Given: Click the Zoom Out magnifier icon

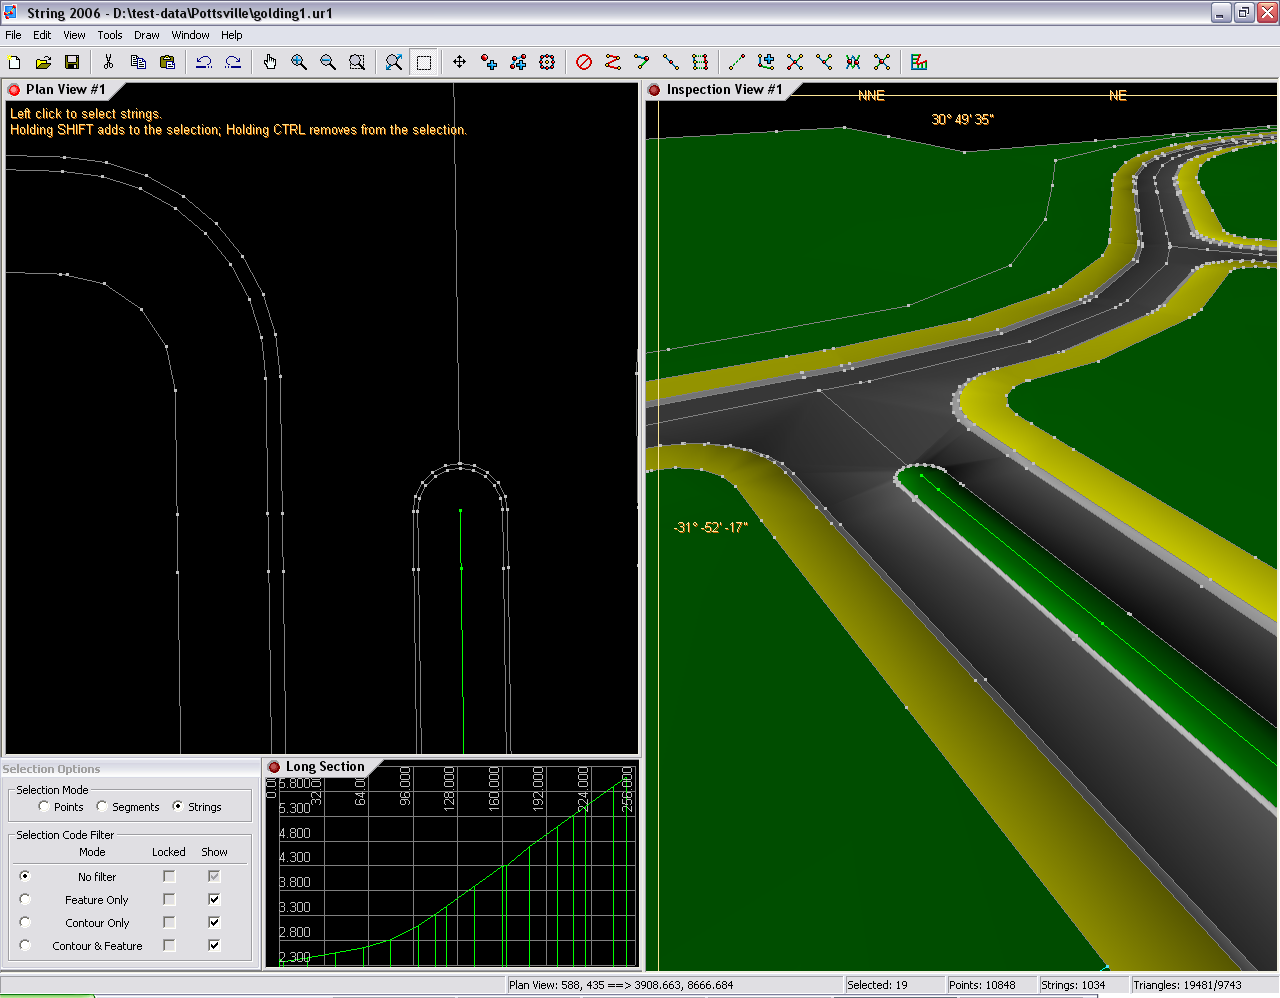Looking at the screenshot, I should (x=328, y=62).
